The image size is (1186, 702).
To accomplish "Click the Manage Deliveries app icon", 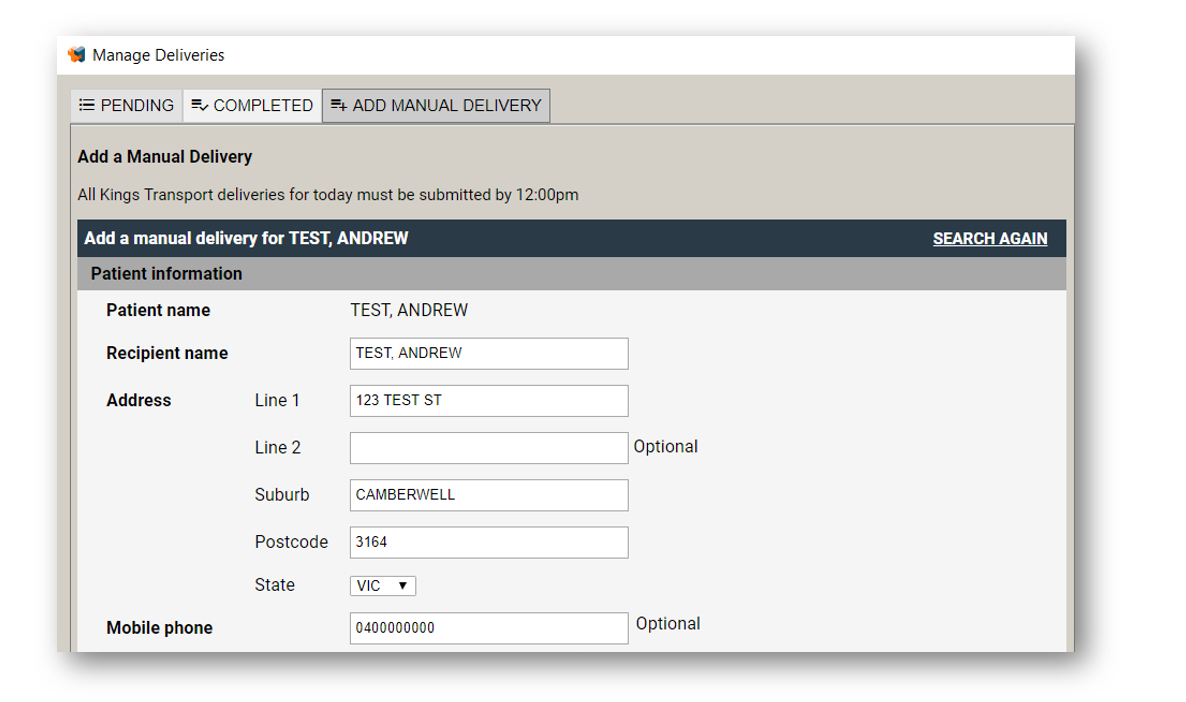I will [x=76, y=54].
